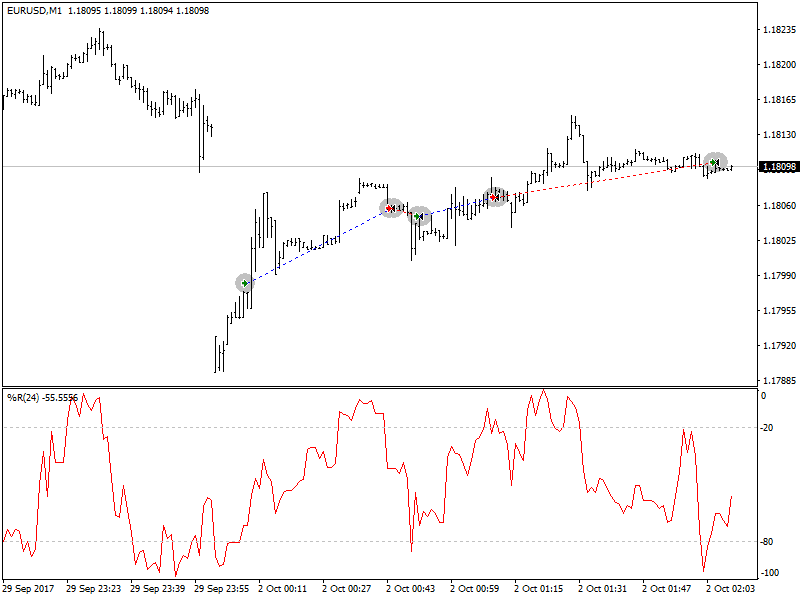Select the red marker starting the red dashed line
Viewport: 800px width, 600px height.
(494, 197)
